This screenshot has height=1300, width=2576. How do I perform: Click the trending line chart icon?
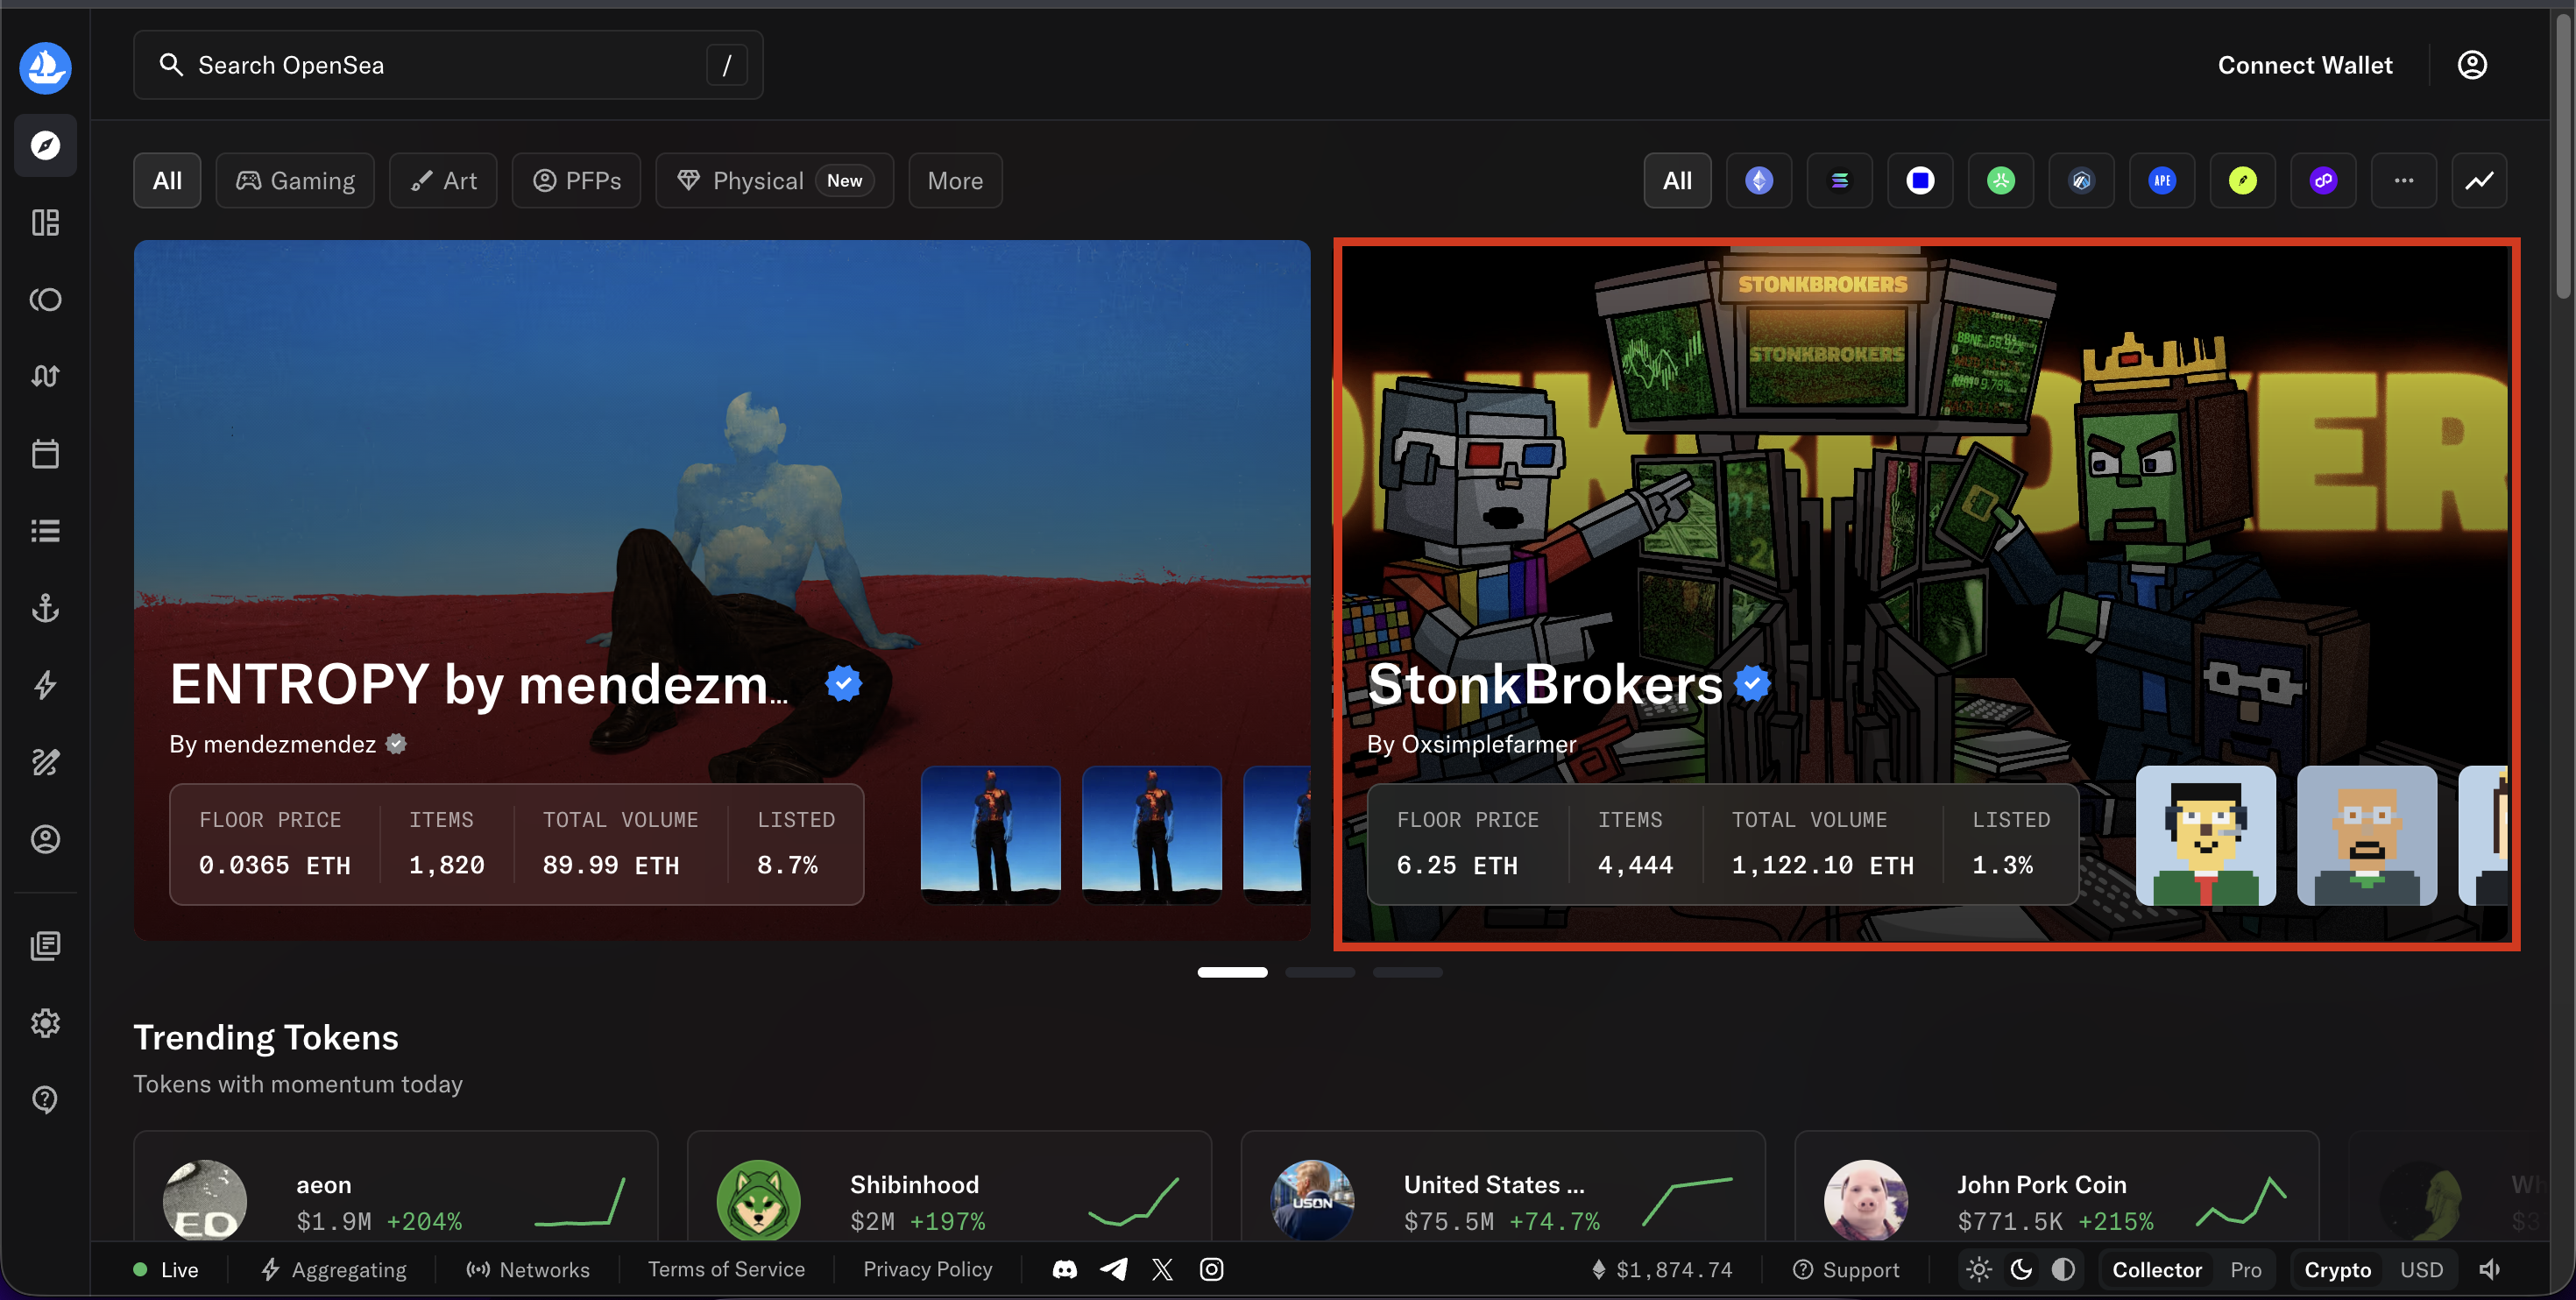(x=2479, y=180)
